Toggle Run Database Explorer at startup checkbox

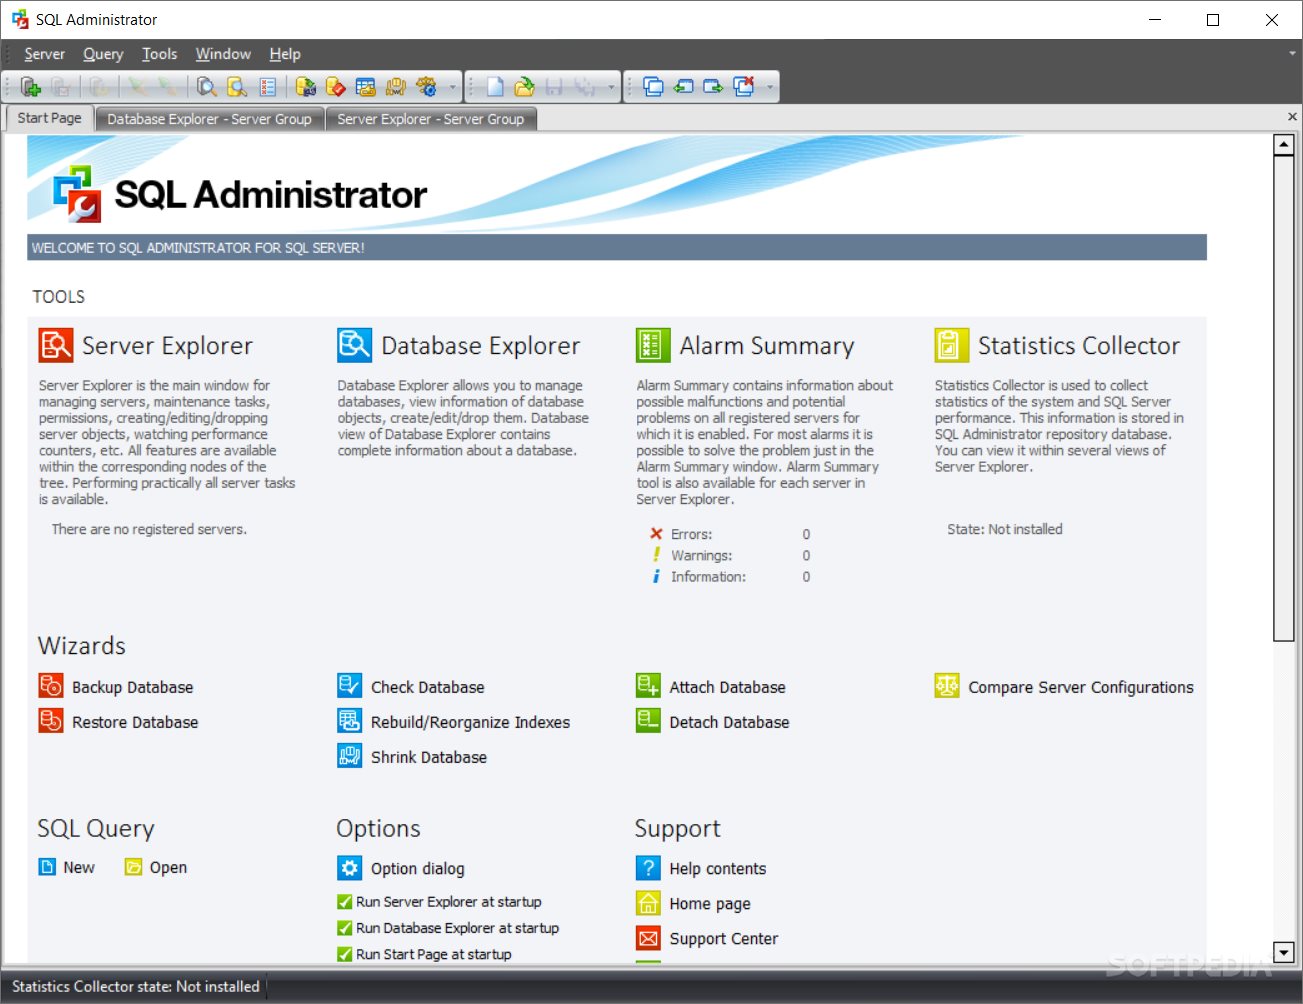345,928
